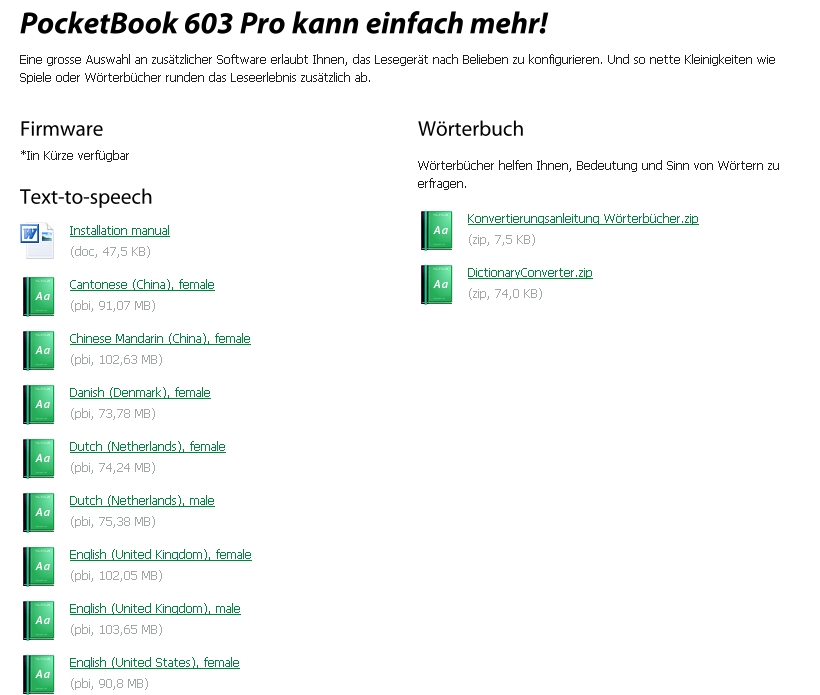Click the book icon for English (United States), female
Viewport: 820px width, 695px height.
(38, 674)
